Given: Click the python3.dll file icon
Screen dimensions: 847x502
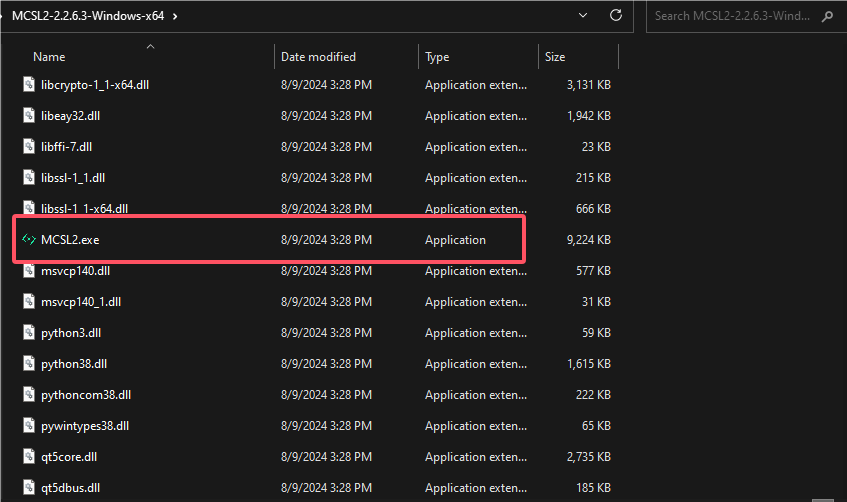Looking at the screenshot, I should pyautogui.click(x=29, y=332).
